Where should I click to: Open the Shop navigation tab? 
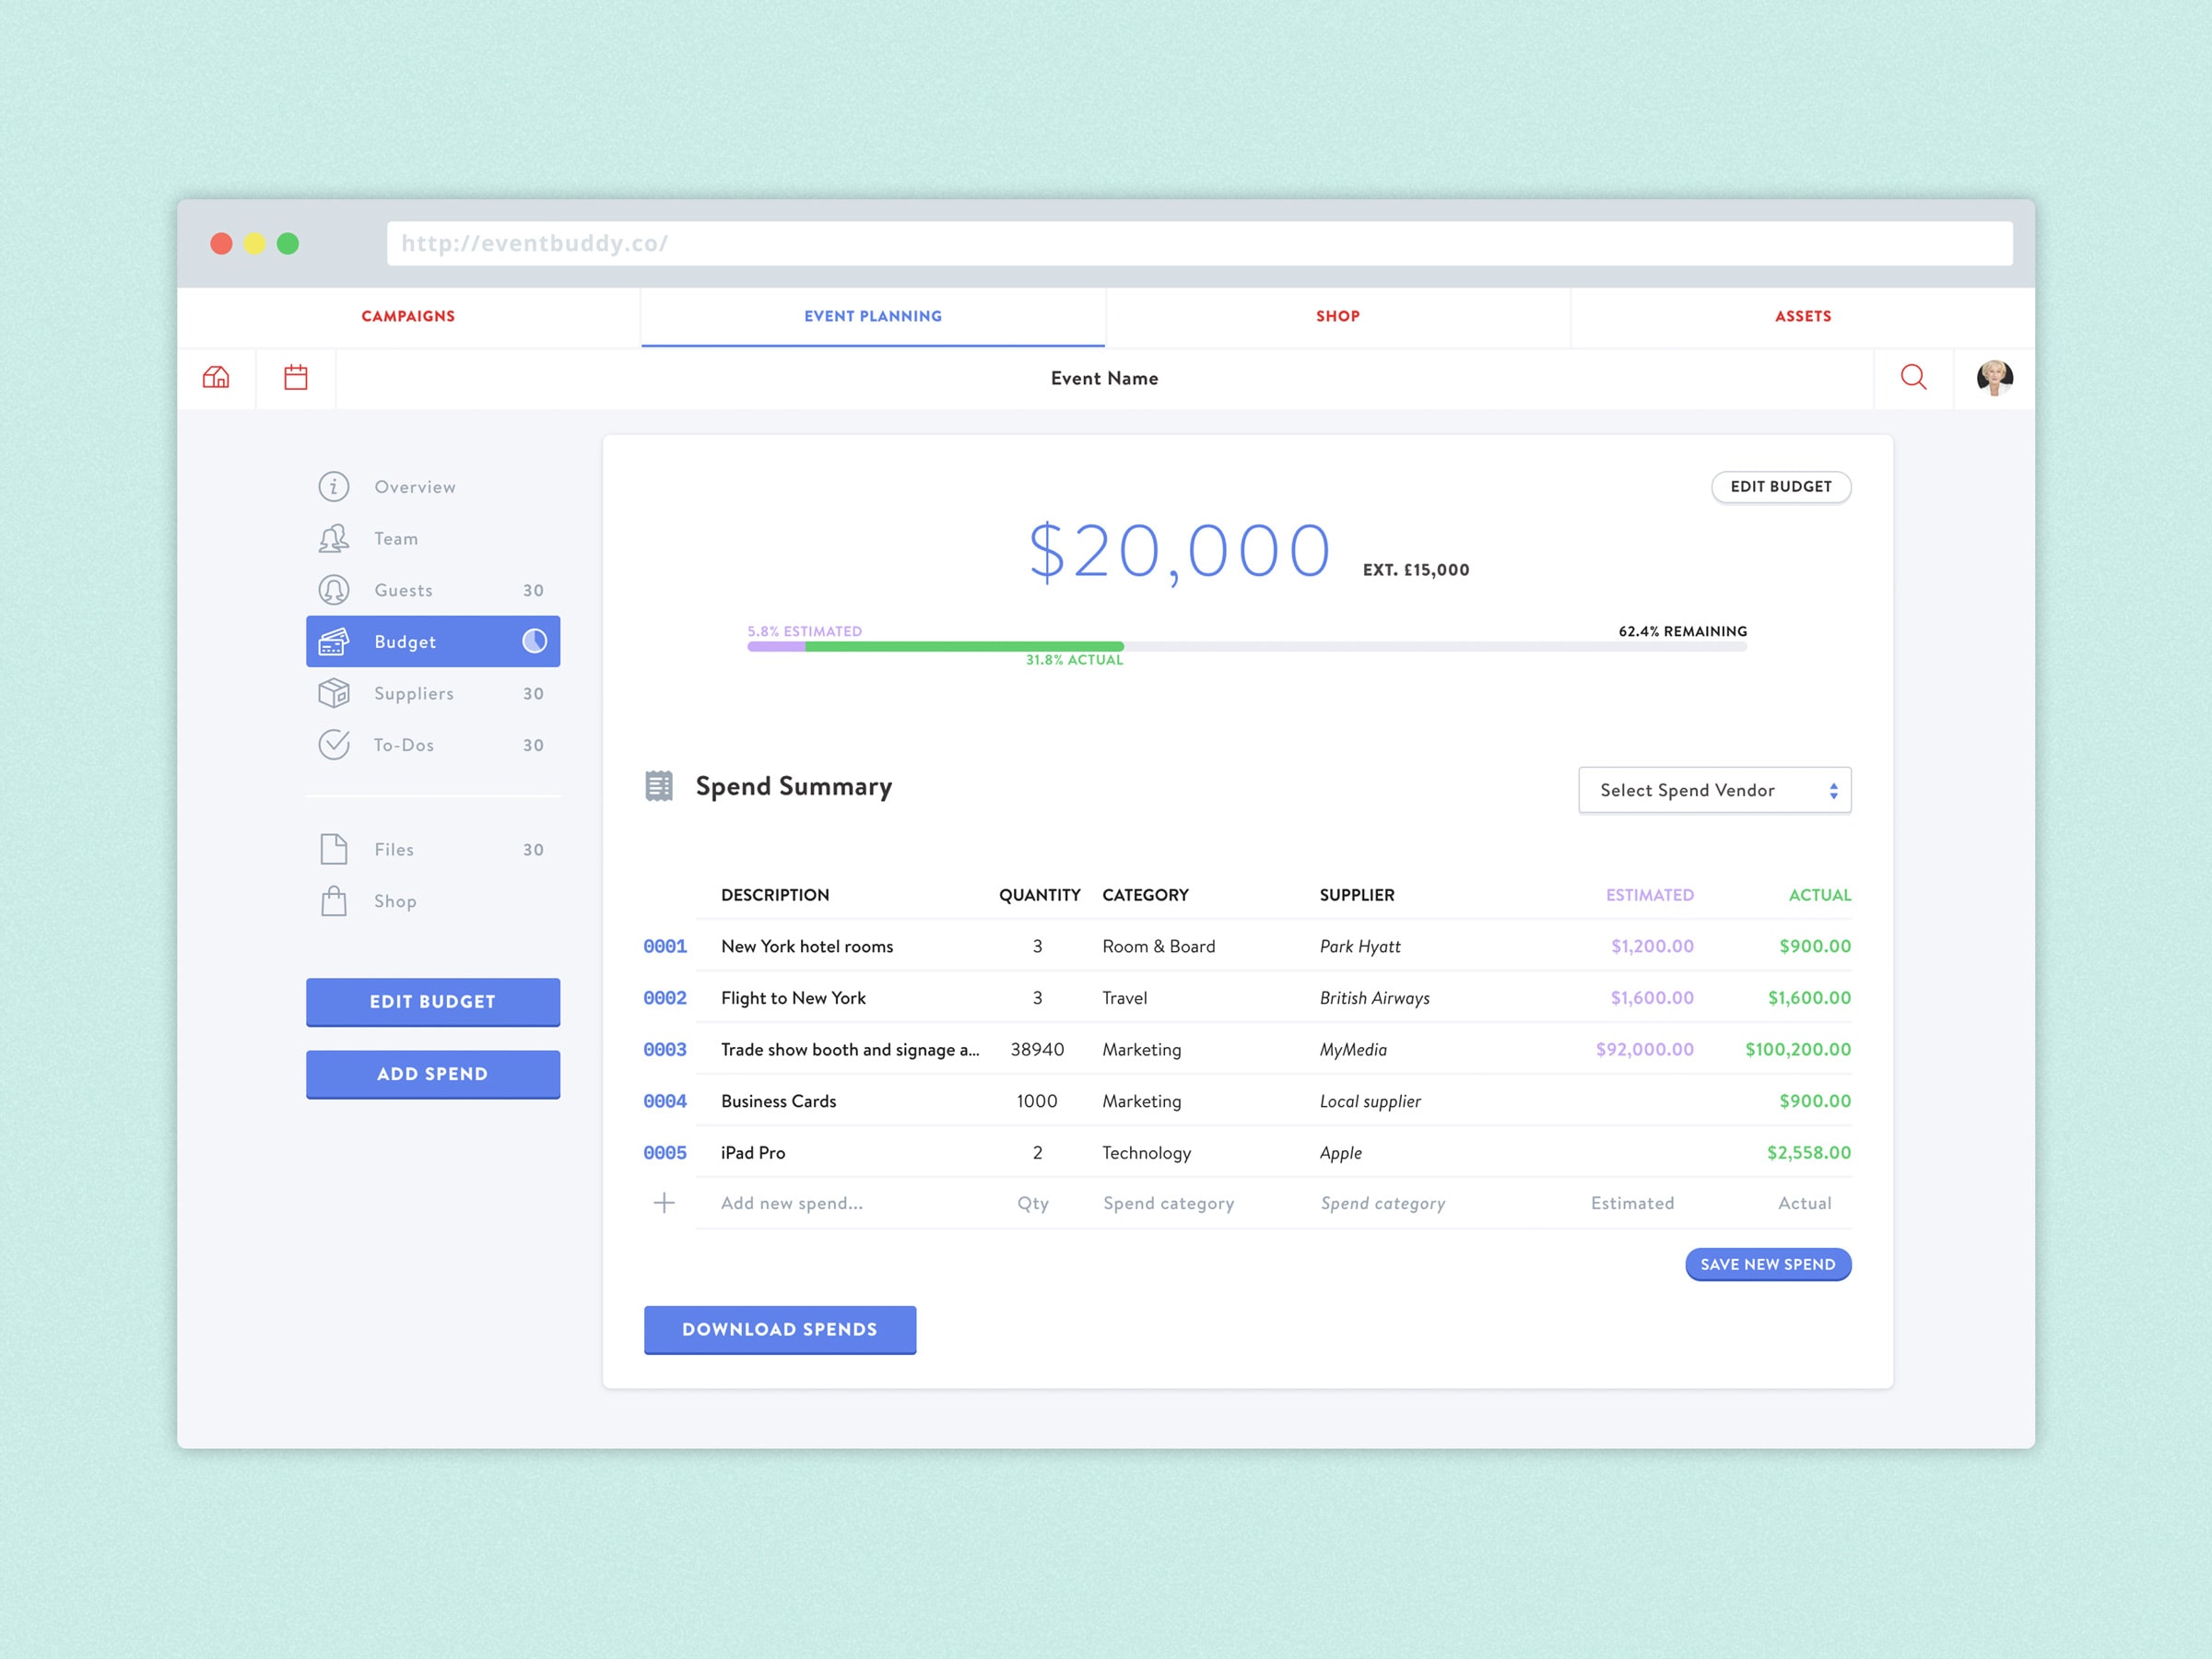click(1335, 315)
